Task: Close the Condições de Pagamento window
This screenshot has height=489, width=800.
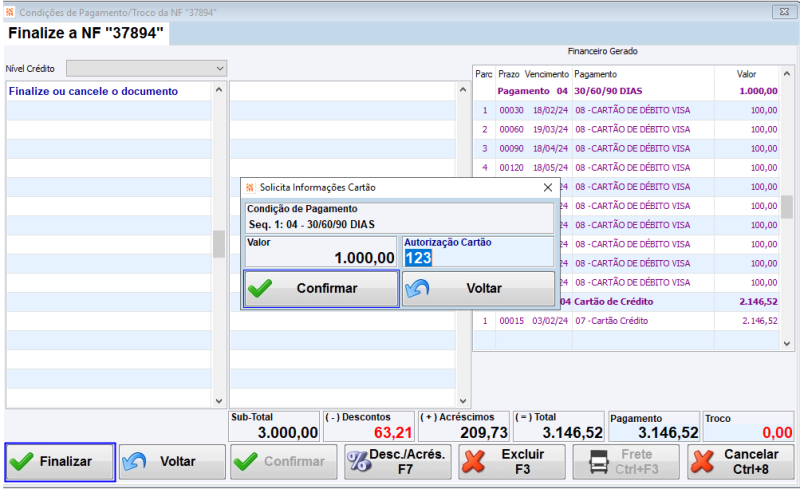Action: point(784,12)
